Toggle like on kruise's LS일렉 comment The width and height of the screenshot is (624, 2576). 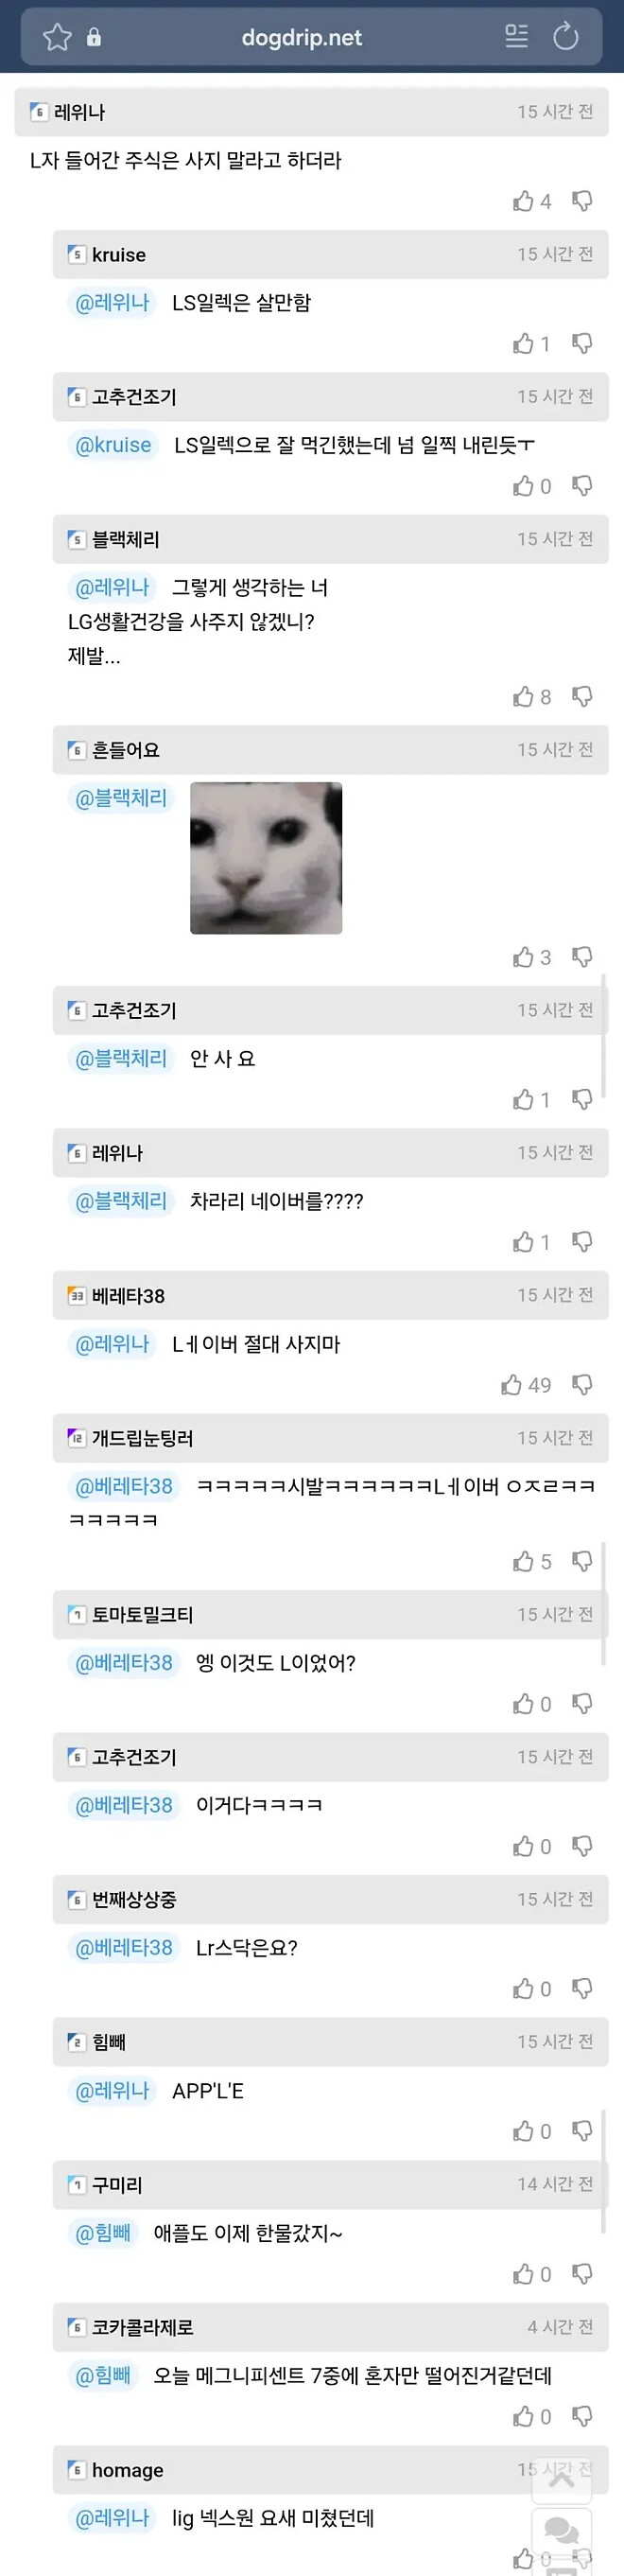(x=525, y=344)
